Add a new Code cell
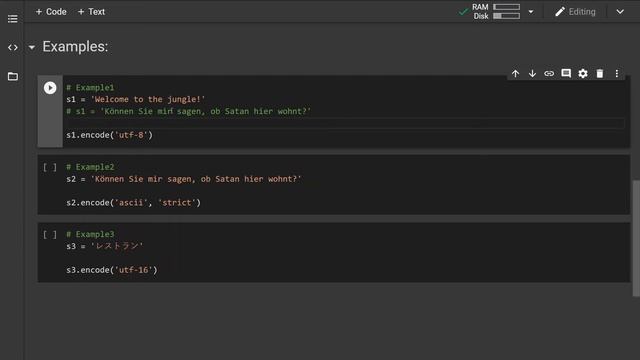640x360 pixels. point(51,12)
